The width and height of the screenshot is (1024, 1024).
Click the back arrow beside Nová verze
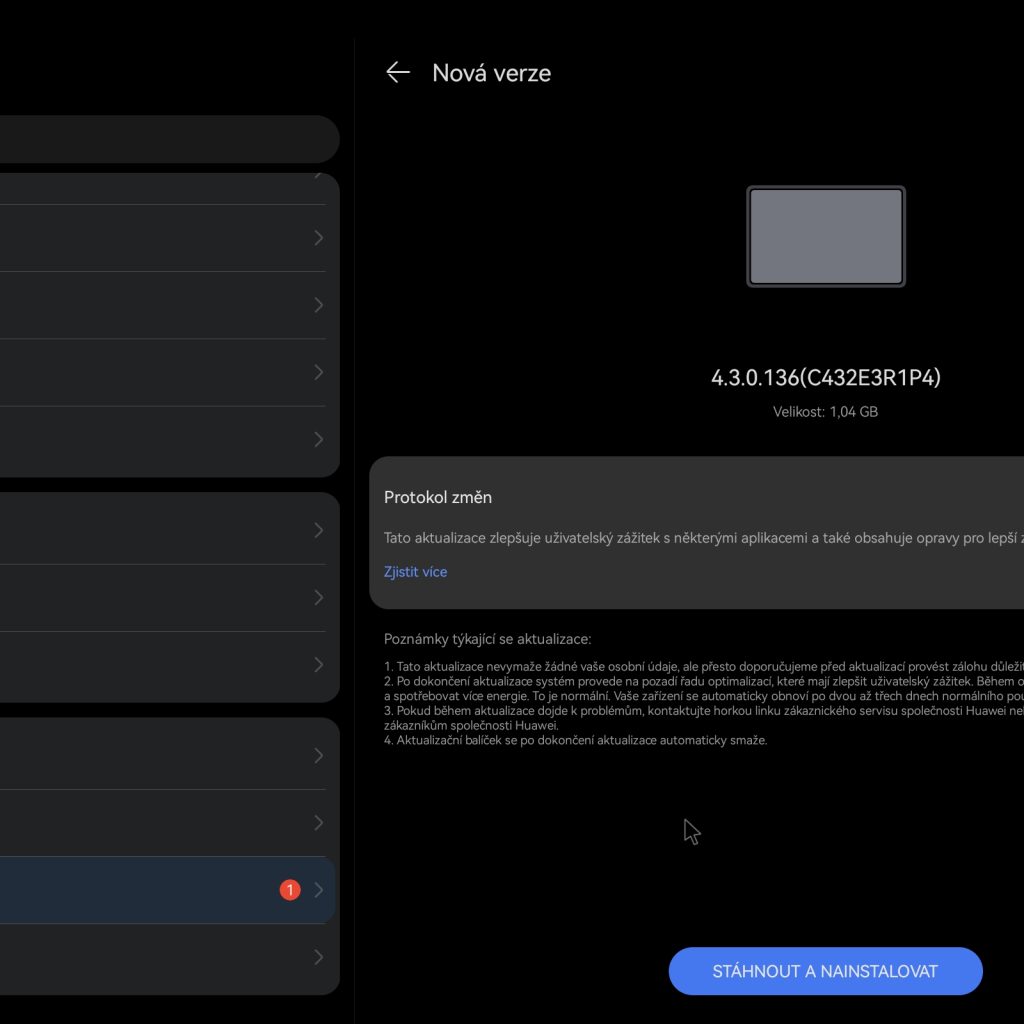point(398,72)
